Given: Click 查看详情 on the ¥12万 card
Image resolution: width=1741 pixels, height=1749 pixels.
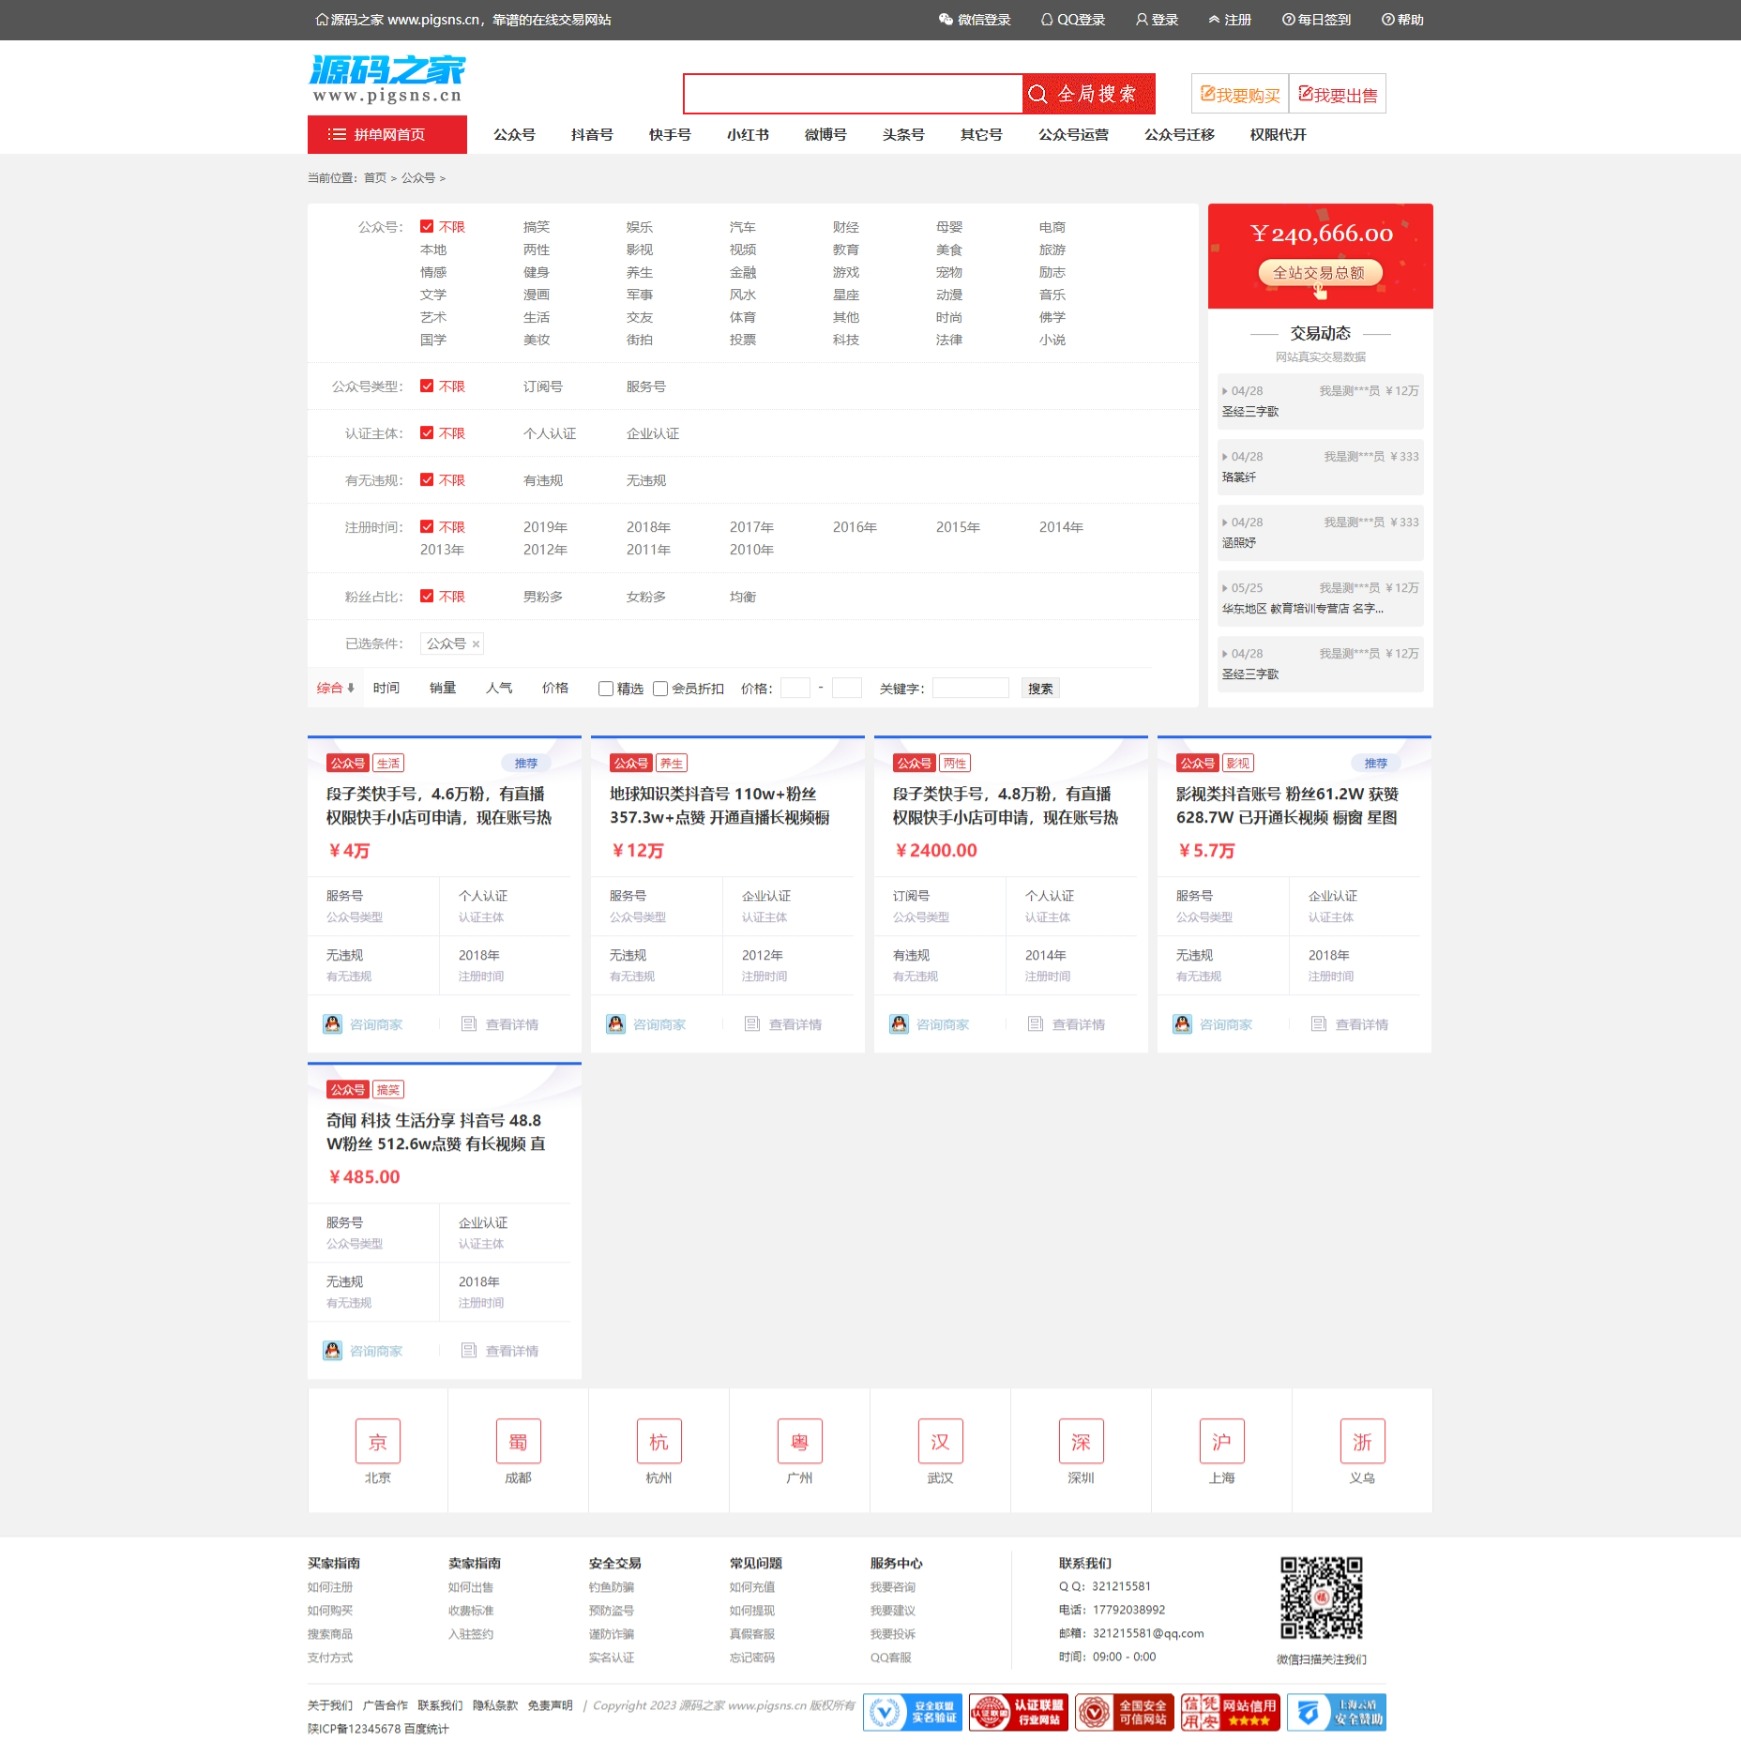Looking at the screenshot, I should click(x=783, y=1025).
